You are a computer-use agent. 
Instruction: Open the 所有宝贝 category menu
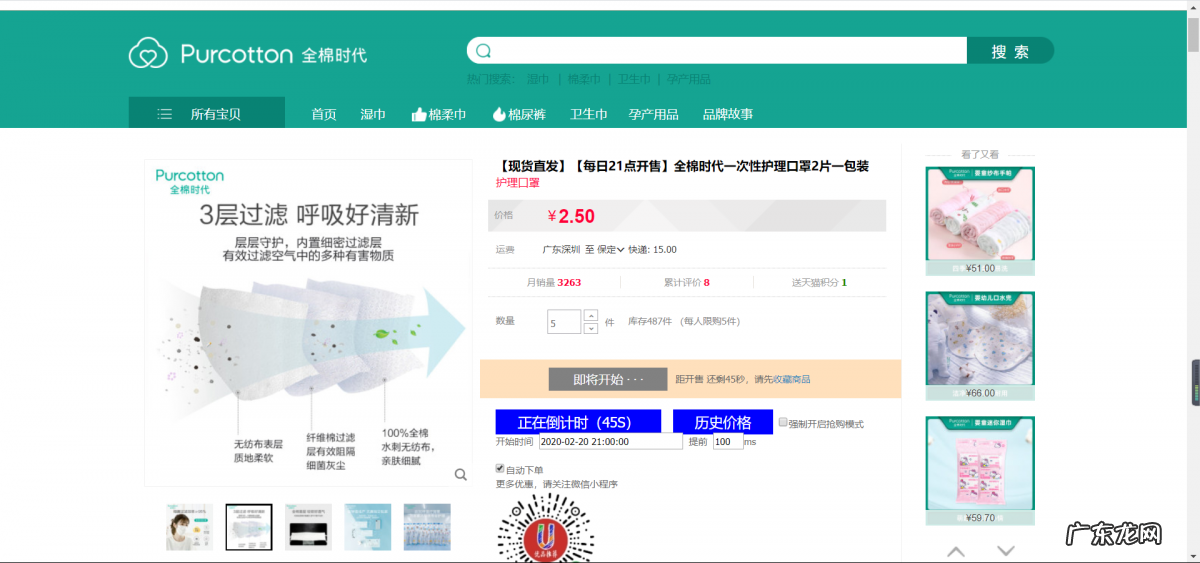(207, 114)
